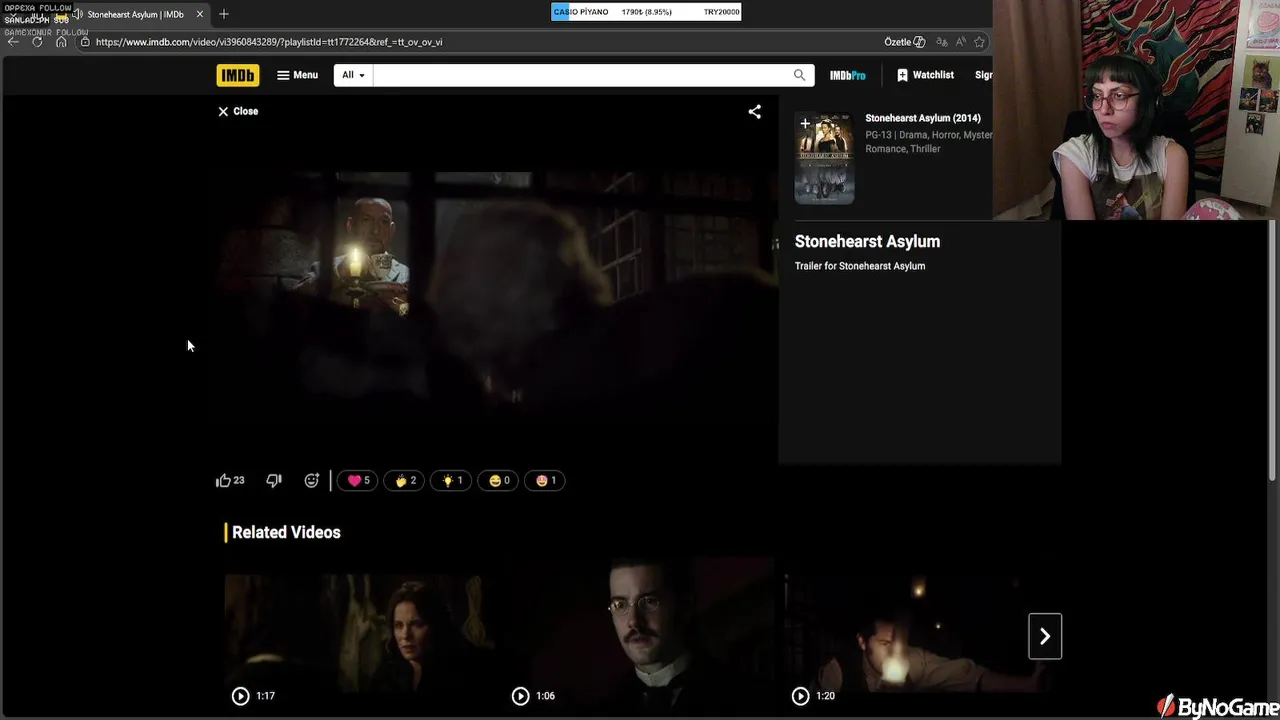The width and height of the screenshot is (1280, 720).
Task: Add this page to favorites star
Action: pyautogui.click(x=980, y=42)
